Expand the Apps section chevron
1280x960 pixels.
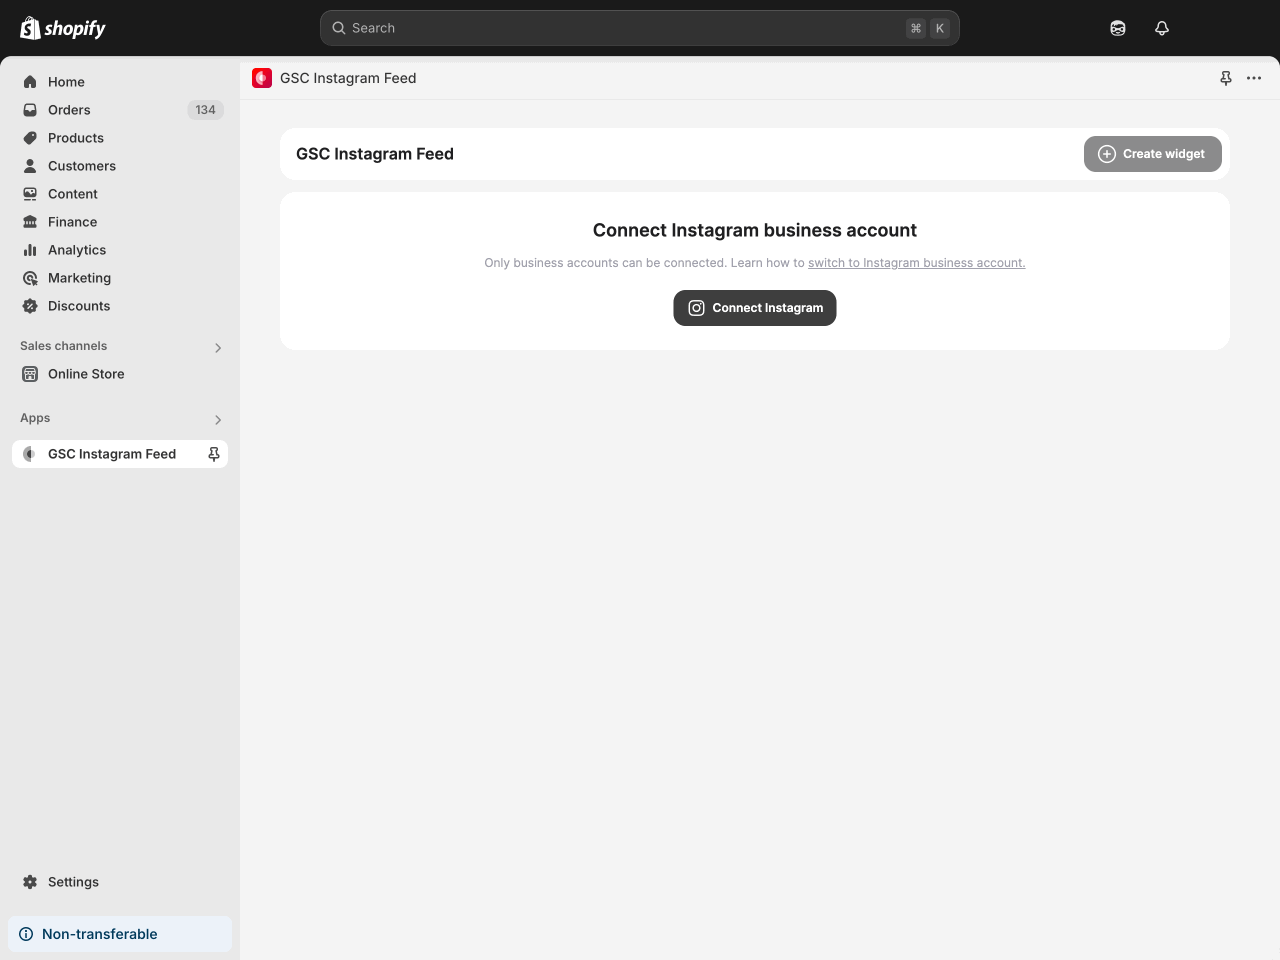(x=218, y=419)
